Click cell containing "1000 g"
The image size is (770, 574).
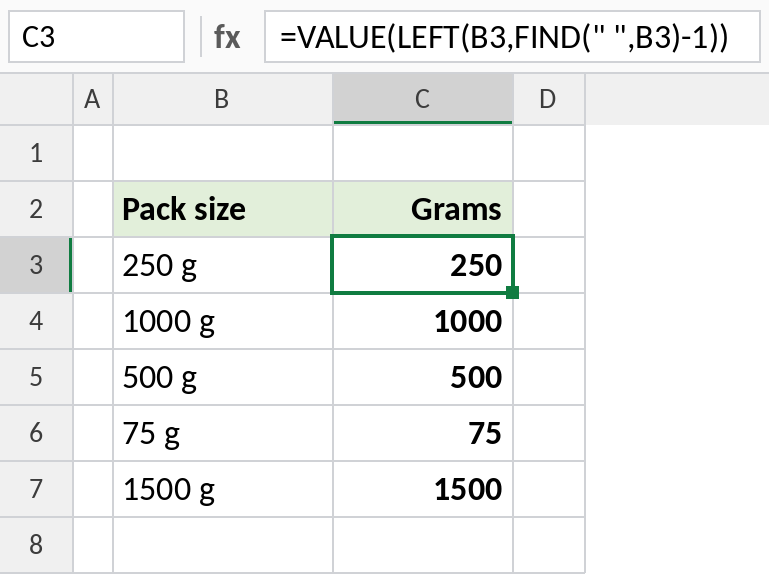point(223,321)
